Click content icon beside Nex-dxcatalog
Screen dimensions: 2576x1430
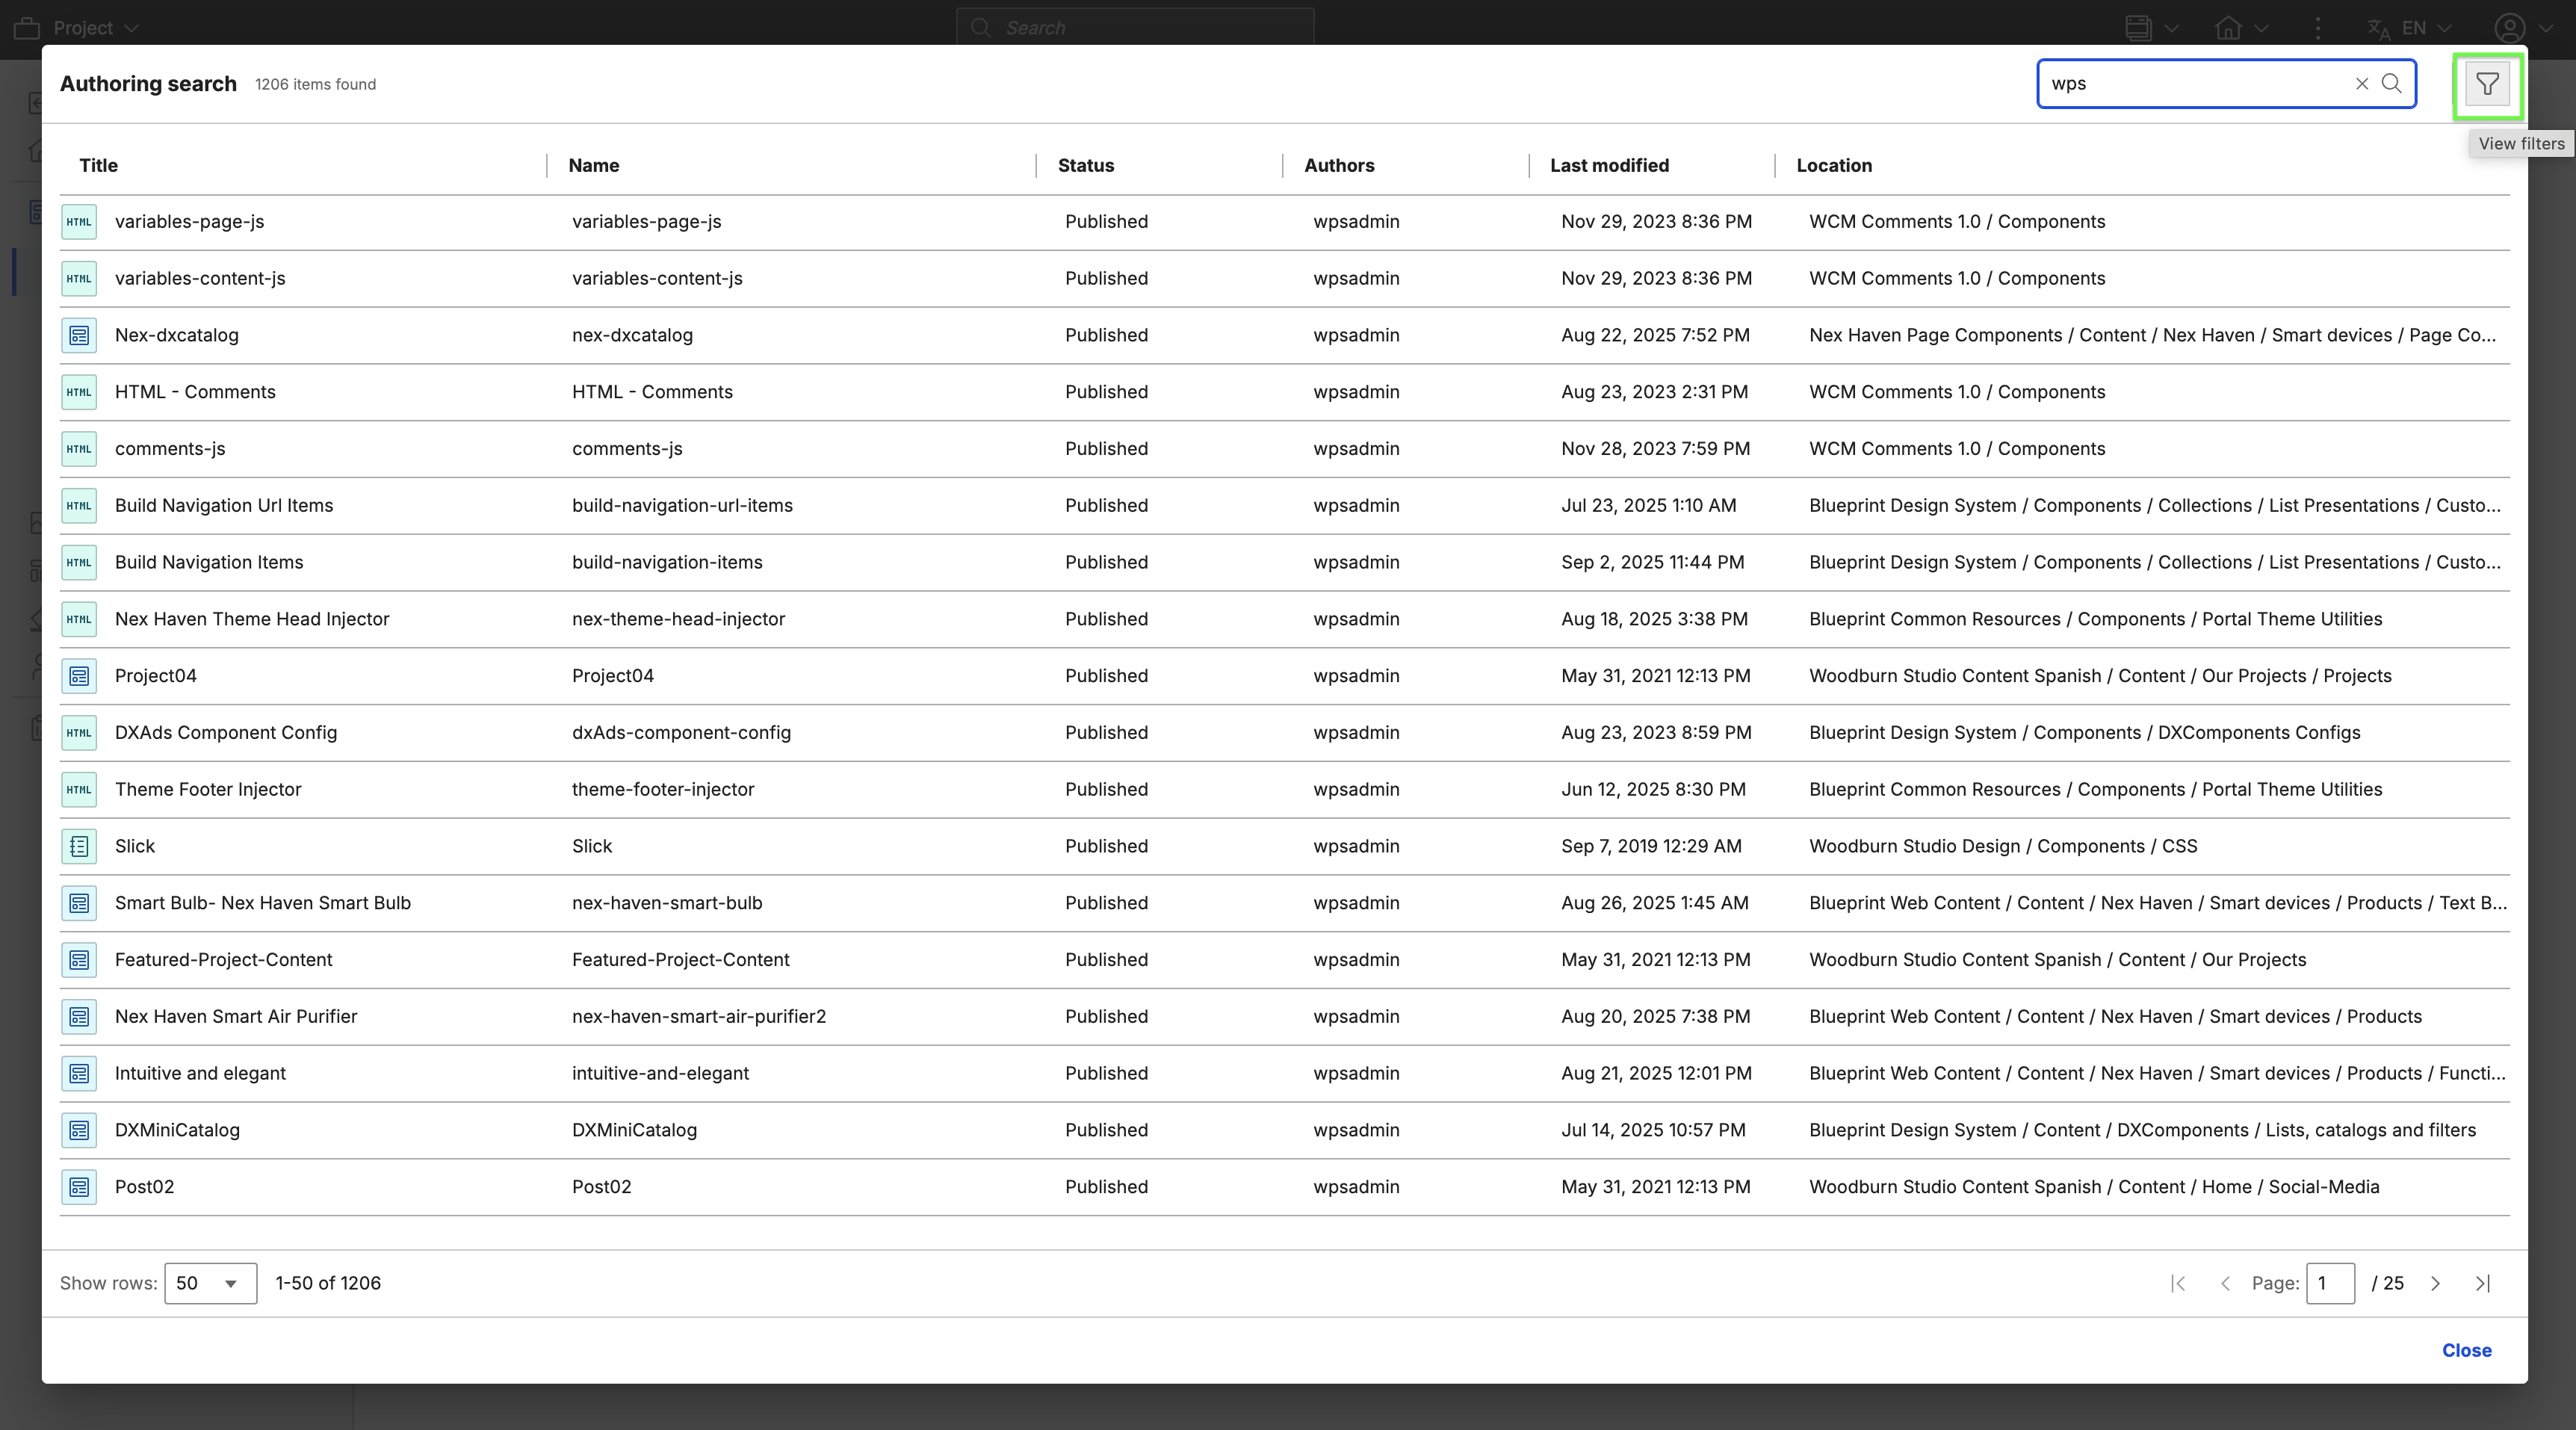click(x=79, y=335)
